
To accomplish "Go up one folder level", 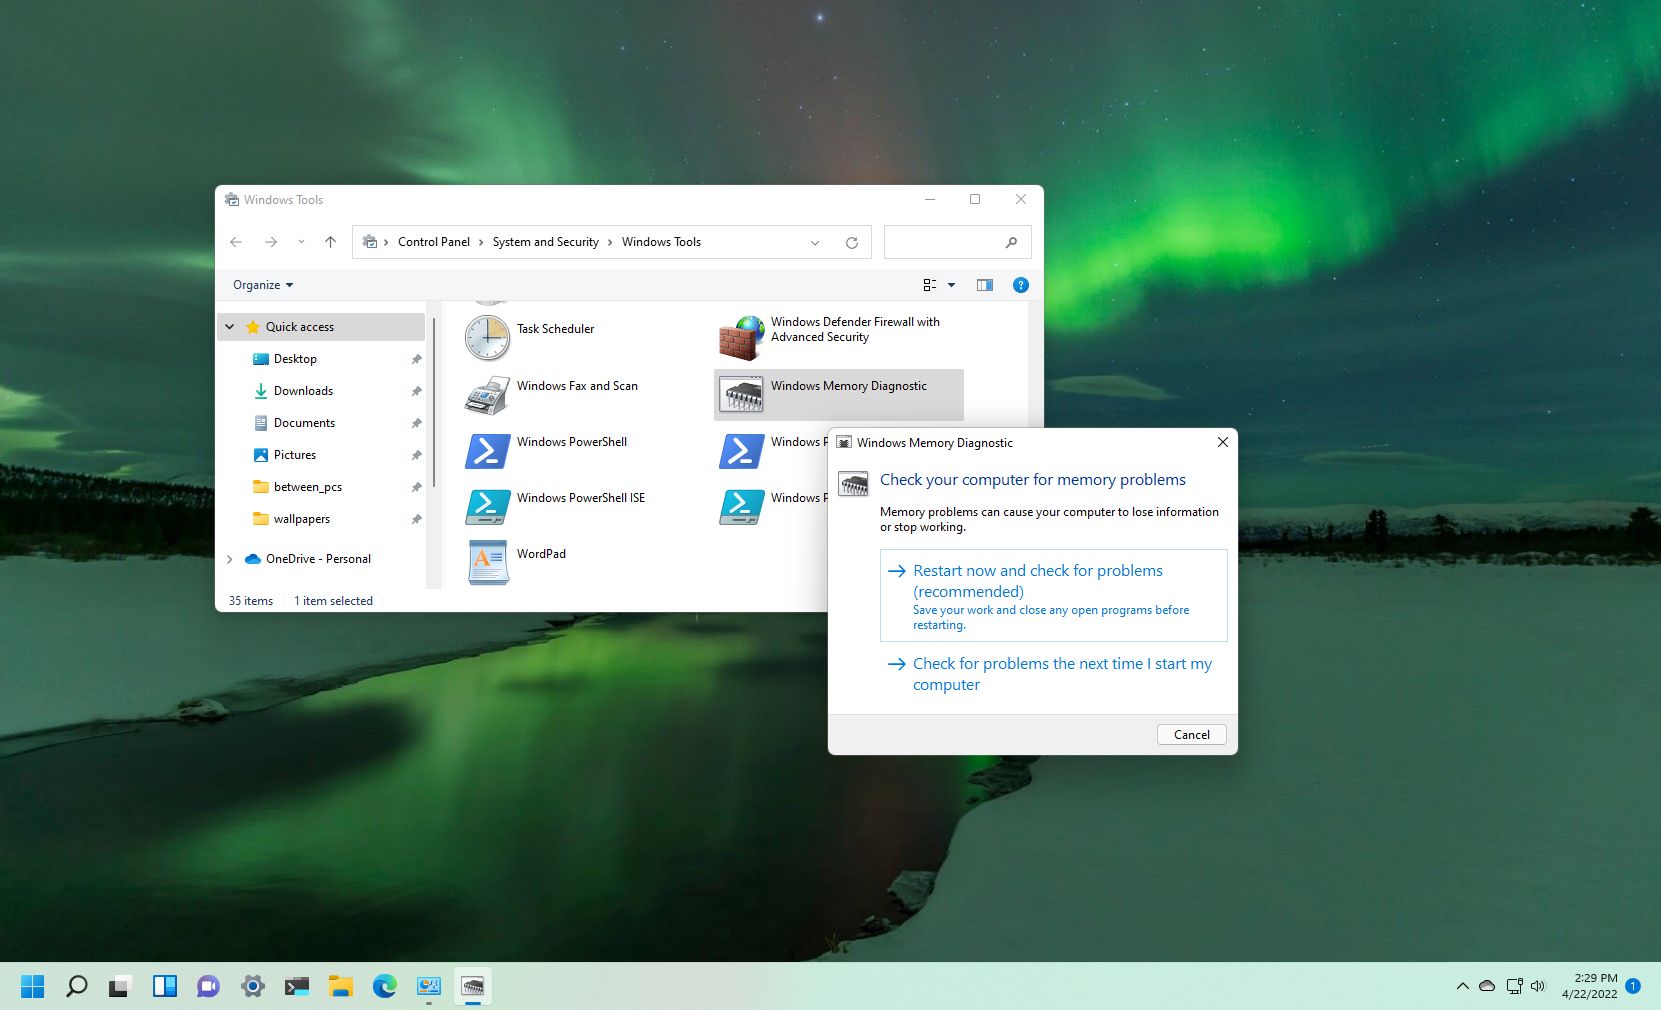I will [x=330, y=242].
